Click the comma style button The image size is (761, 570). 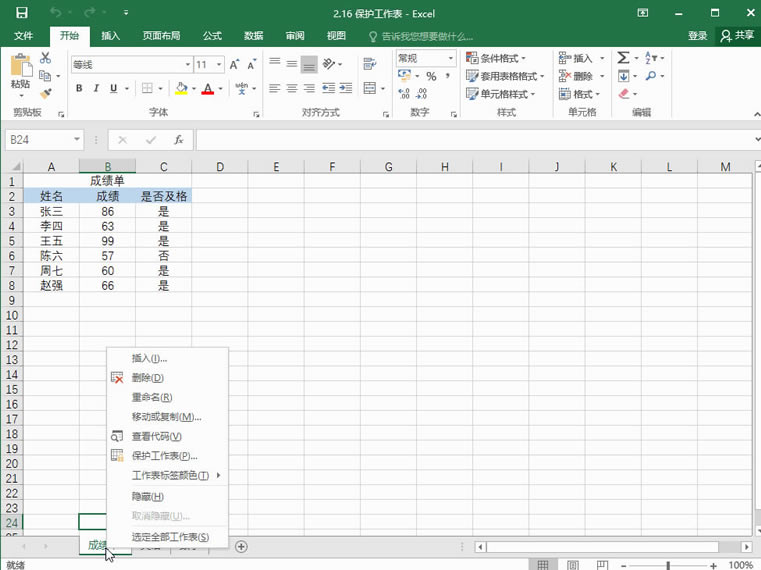coord(447,76)
